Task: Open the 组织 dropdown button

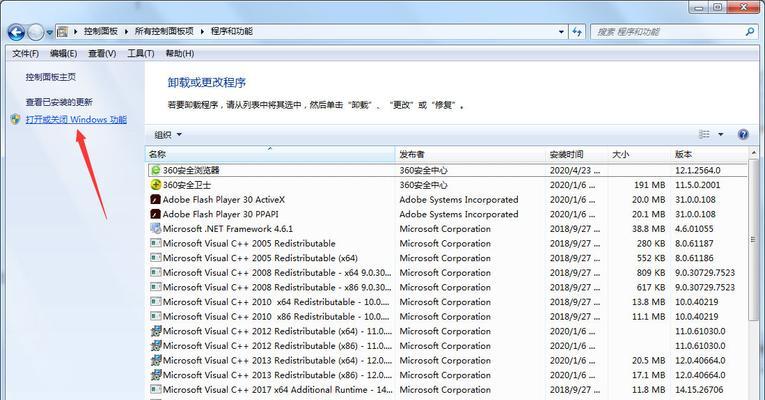Action: click(168, 135)
